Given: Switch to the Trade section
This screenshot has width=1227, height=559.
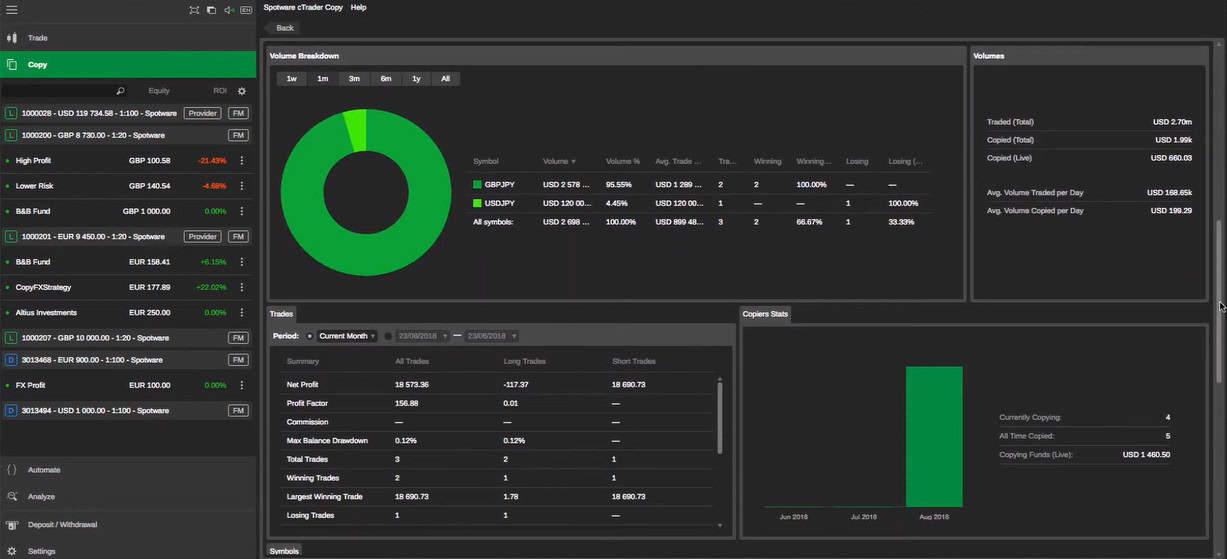Looking at the screenshot, I should pos(38,38).
